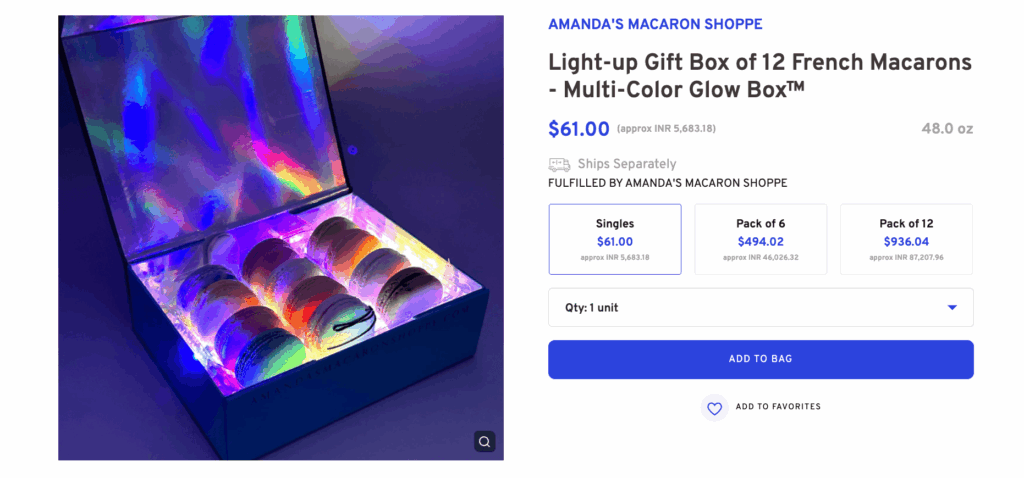Click approx INR 5,683.18 beside main price
The image size is (1024, 478).
[666, 129]
